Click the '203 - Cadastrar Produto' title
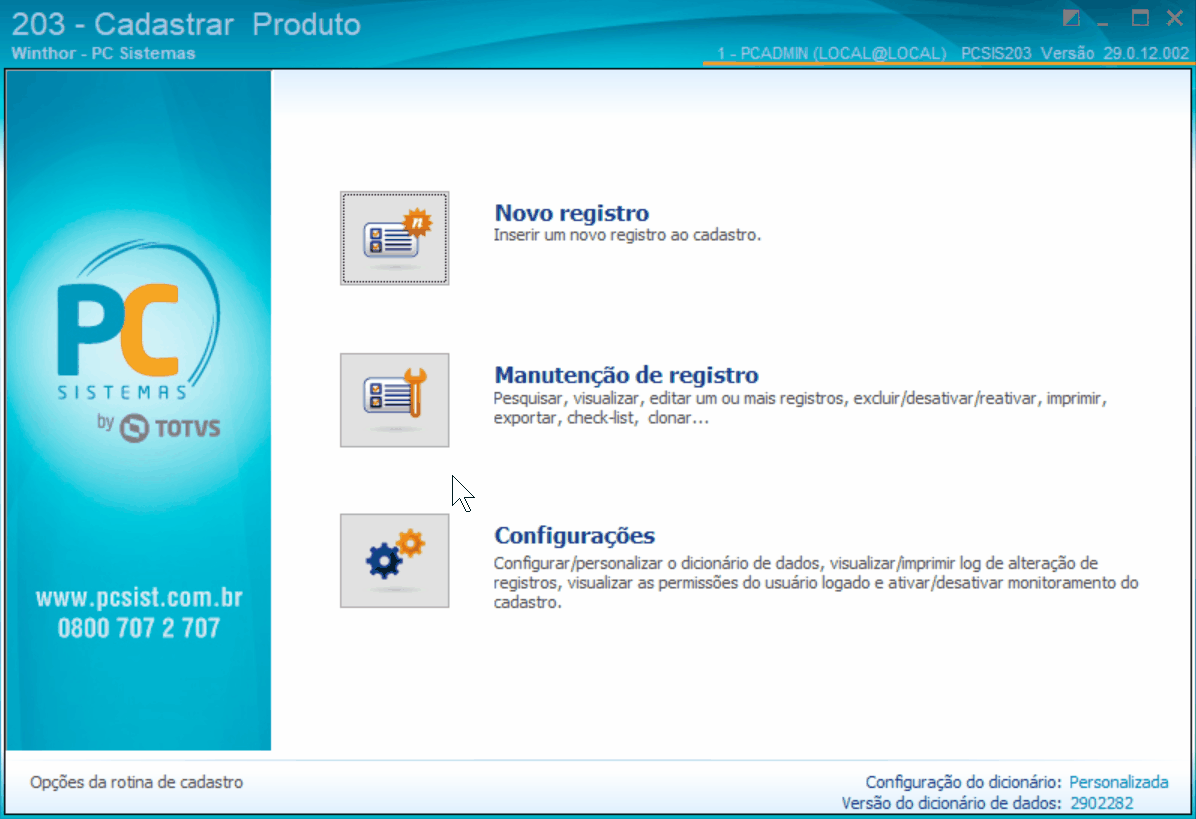Viewport: 1196px width, 819px height. click(x=186, y=24)
